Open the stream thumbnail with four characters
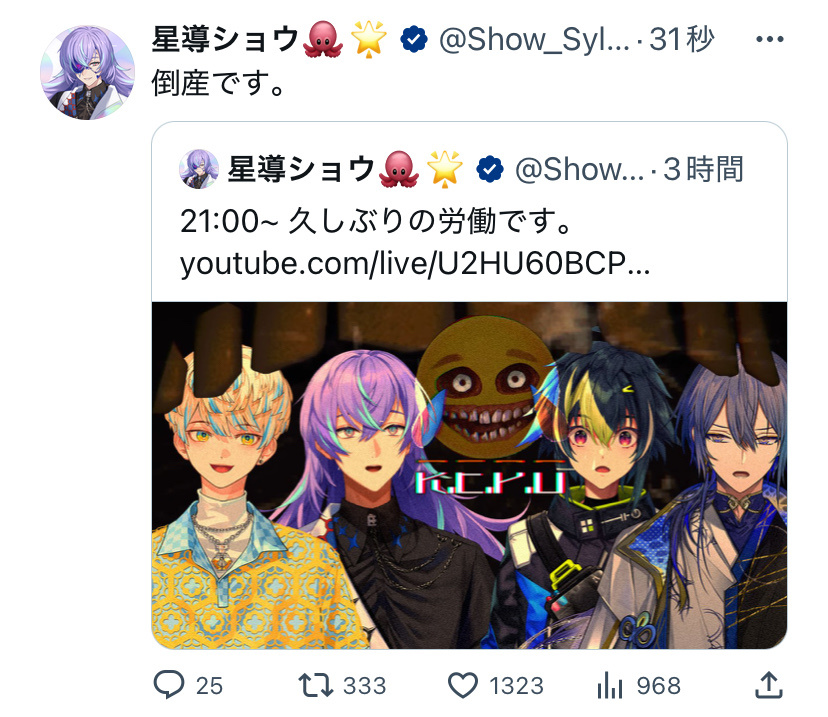The width and height of the screenshot is (828, 717). pyautogui.click(x=469, y=475)
